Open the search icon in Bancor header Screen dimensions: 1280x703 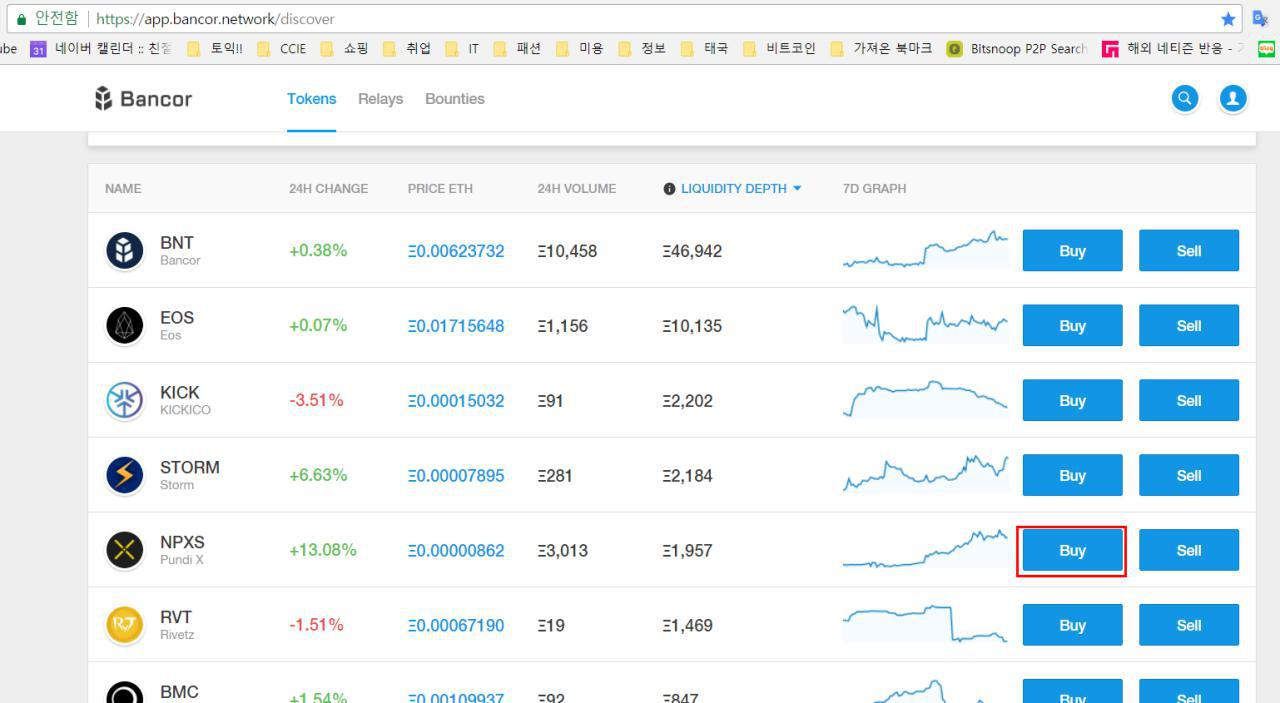tap(1185, 98)
